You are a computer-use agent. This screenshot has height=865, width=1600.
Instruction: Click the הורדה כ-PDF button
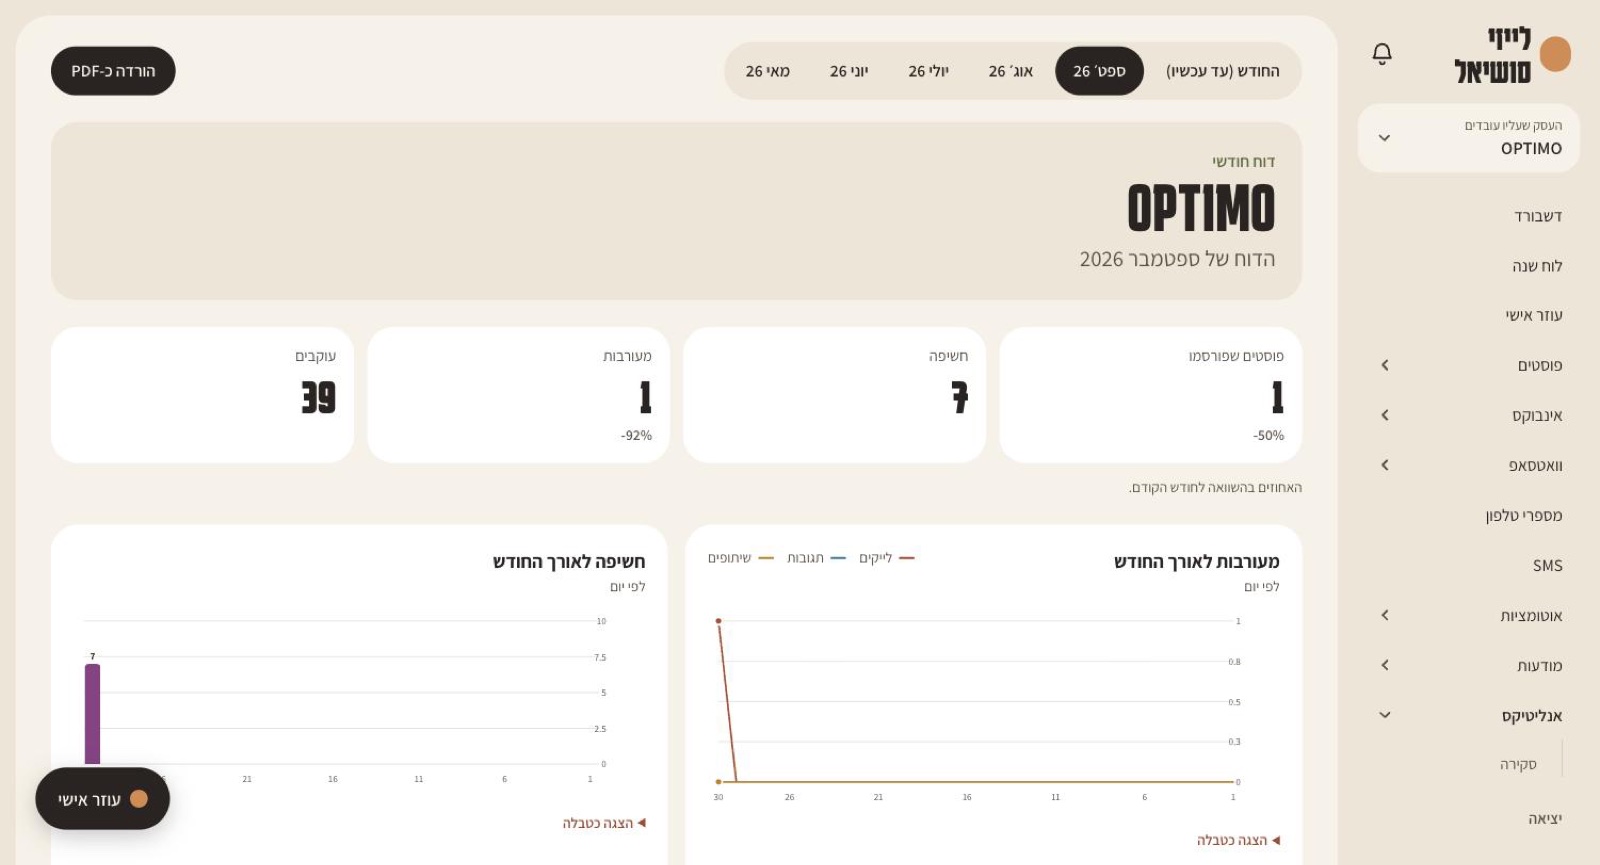pos(113,71)
